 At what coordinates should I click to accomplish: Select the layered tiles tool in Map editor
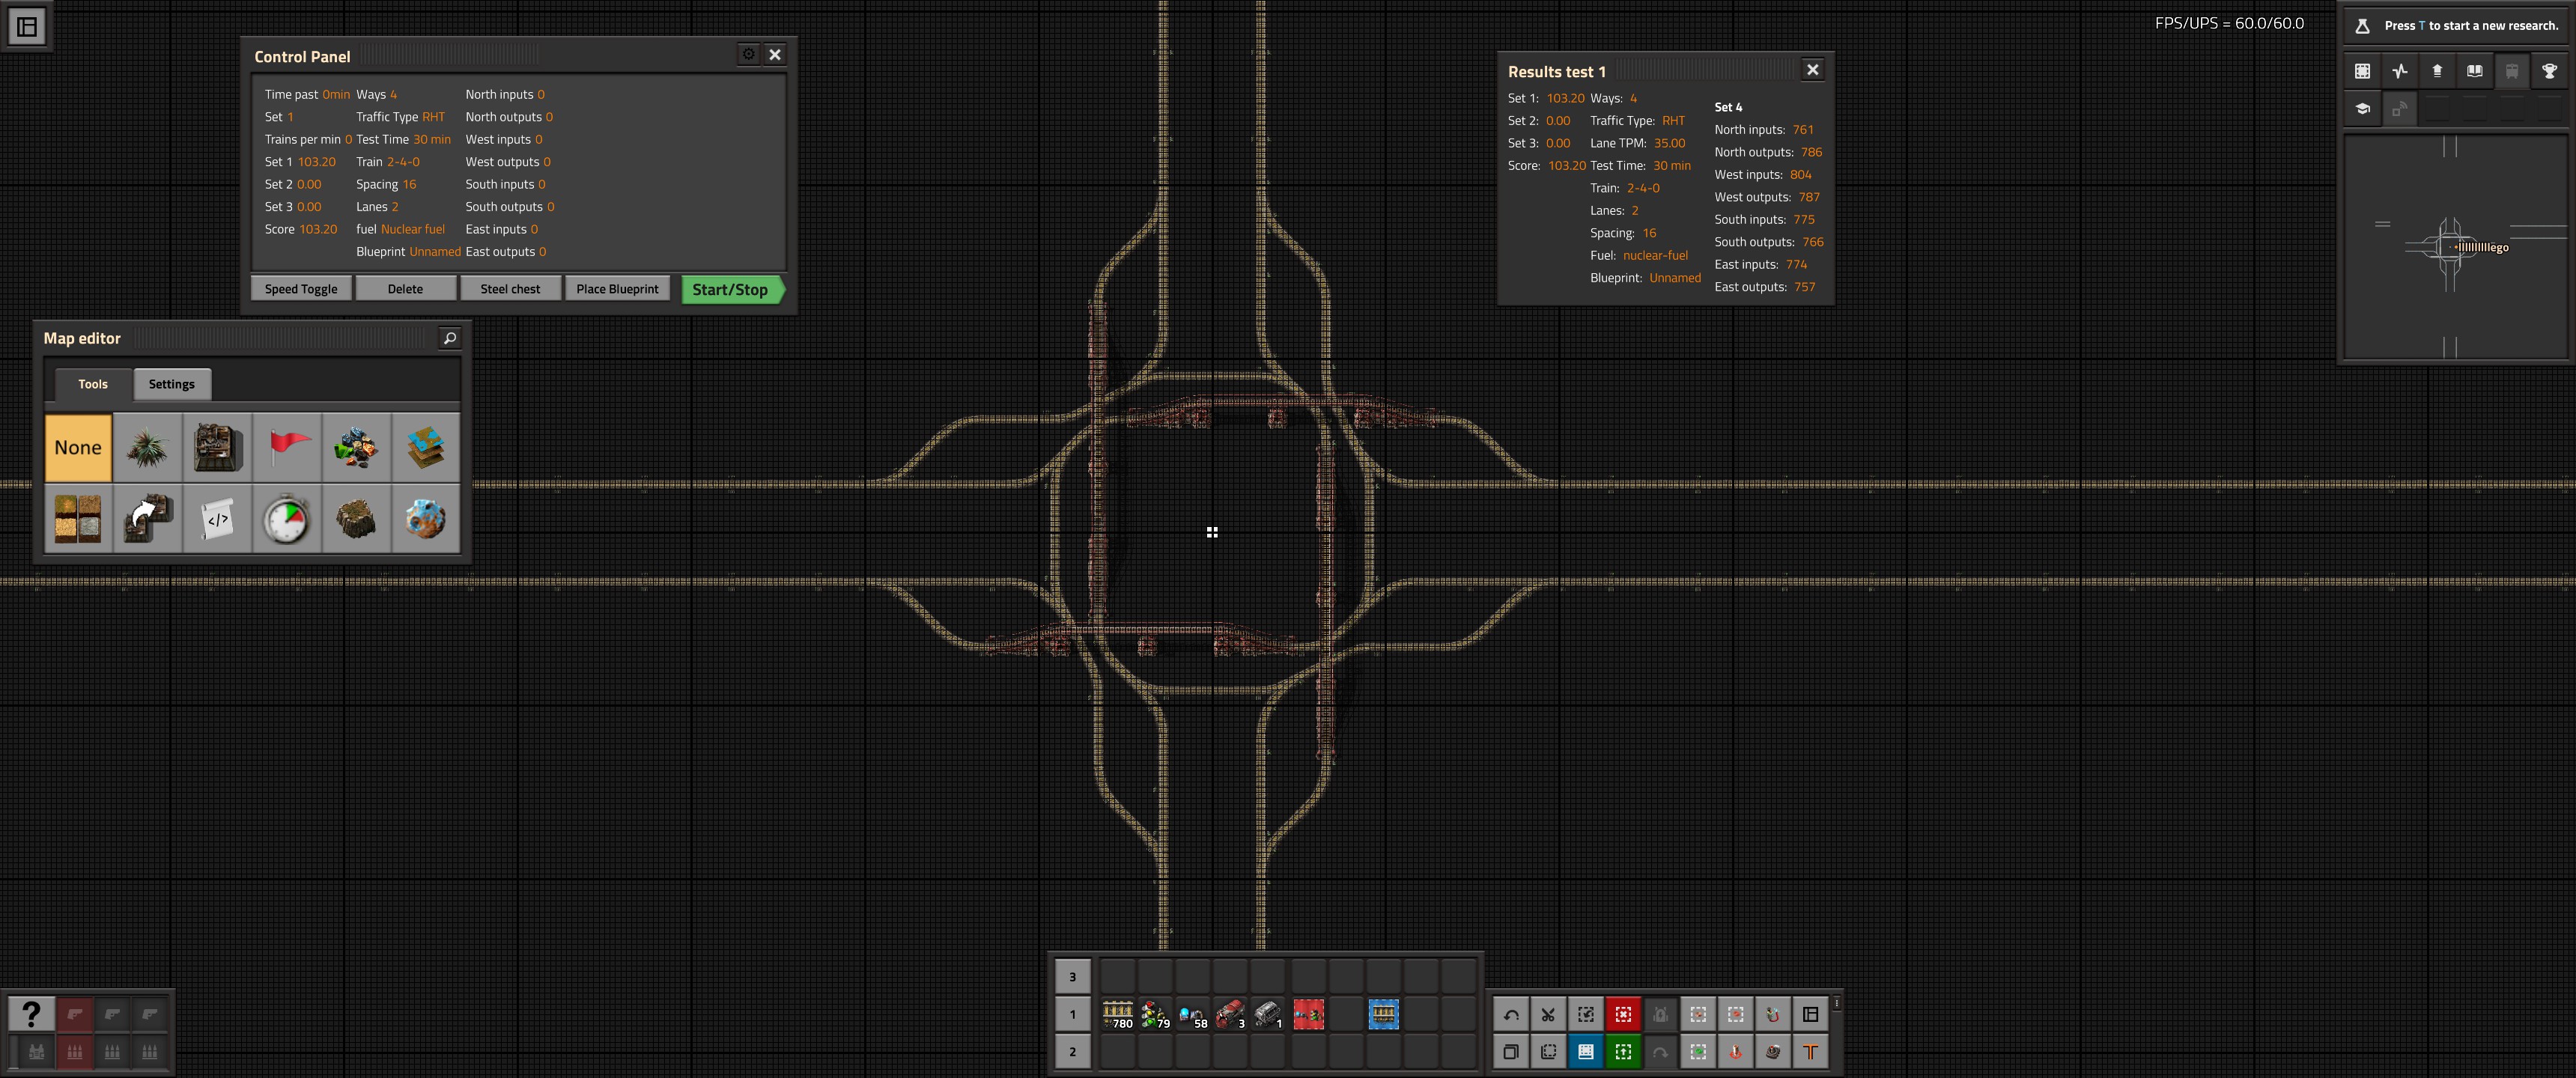click(426, 447)
